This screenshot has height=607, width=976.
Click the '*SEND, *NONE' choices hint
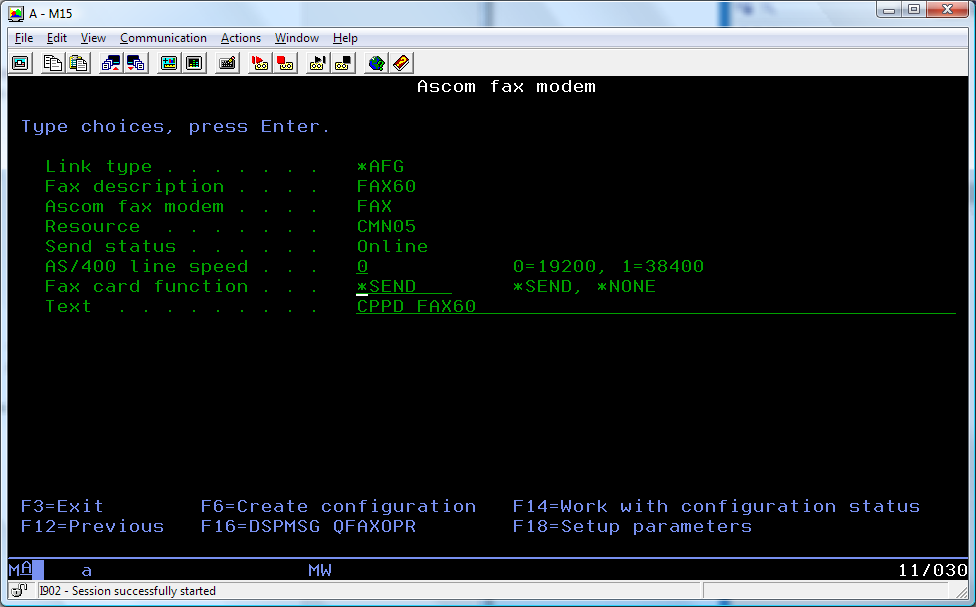pos(584,286)
